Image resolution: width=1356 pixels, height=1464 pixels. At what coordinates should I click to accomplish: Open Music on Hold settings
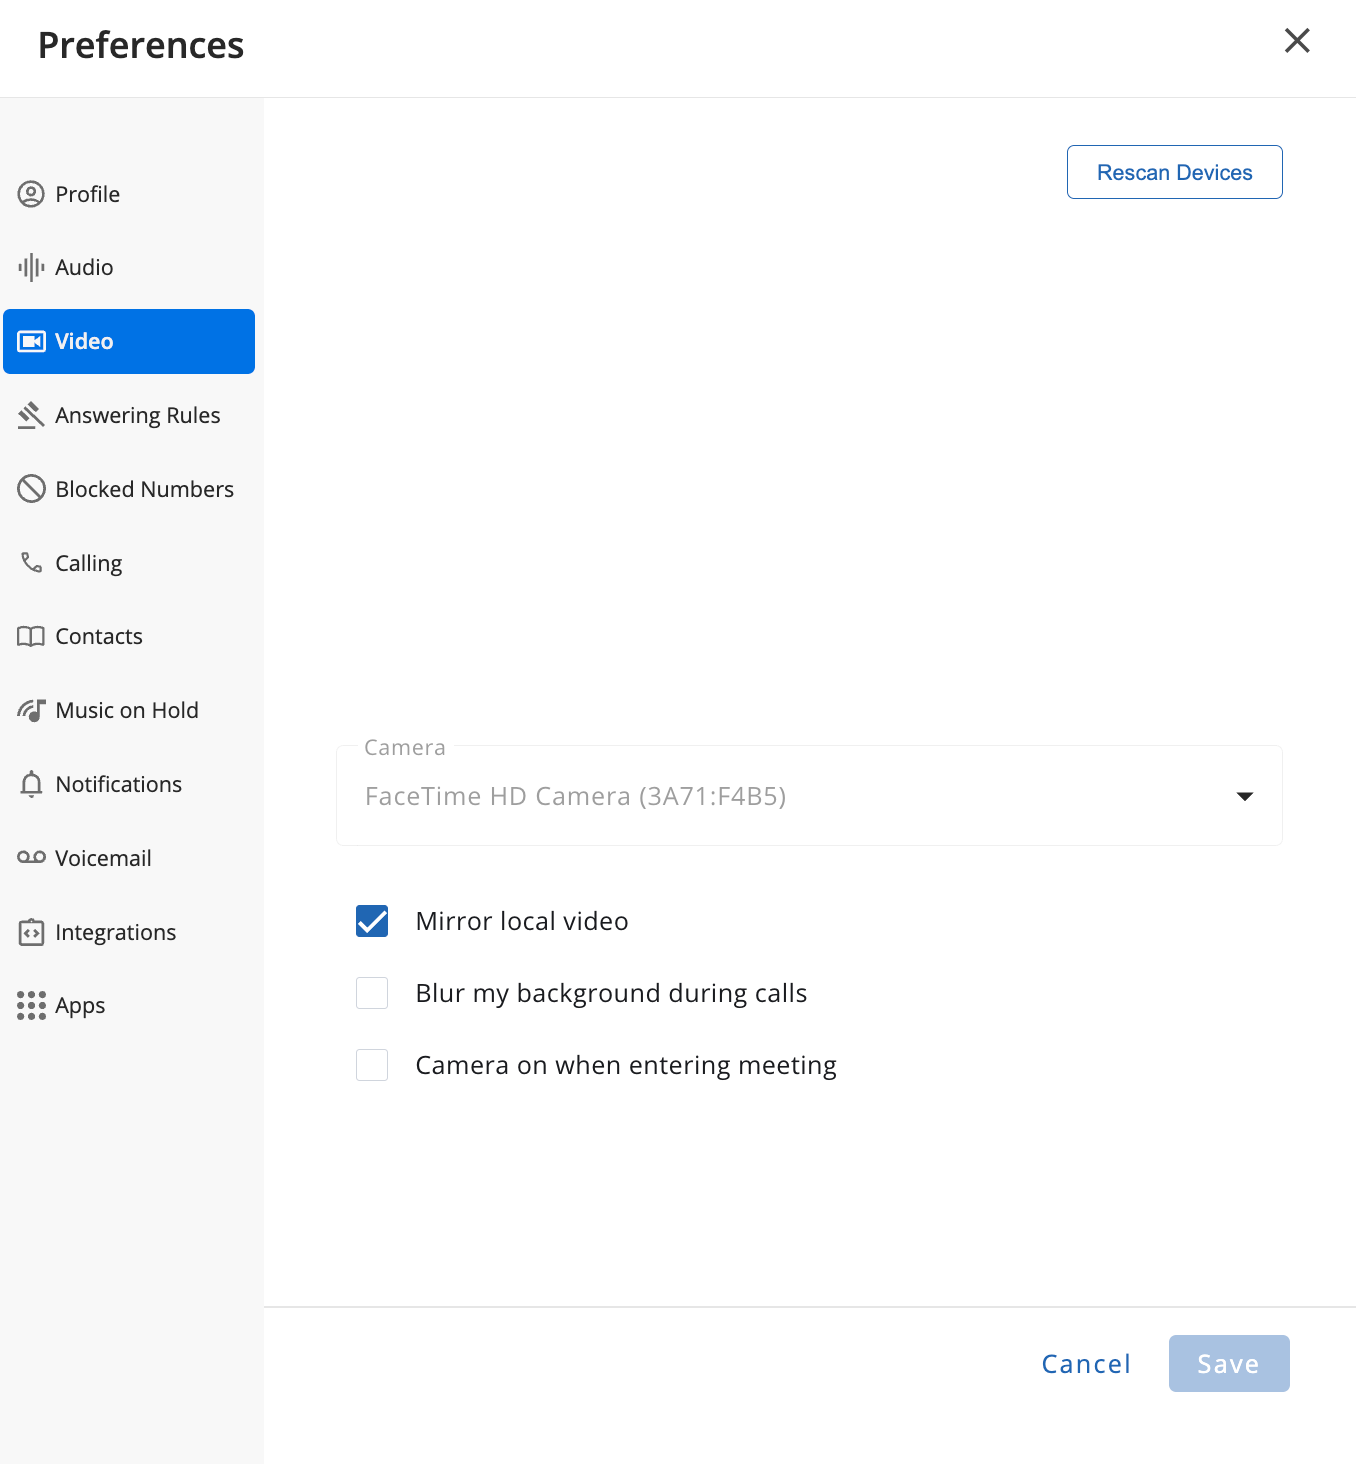click(x=129, y=710)
